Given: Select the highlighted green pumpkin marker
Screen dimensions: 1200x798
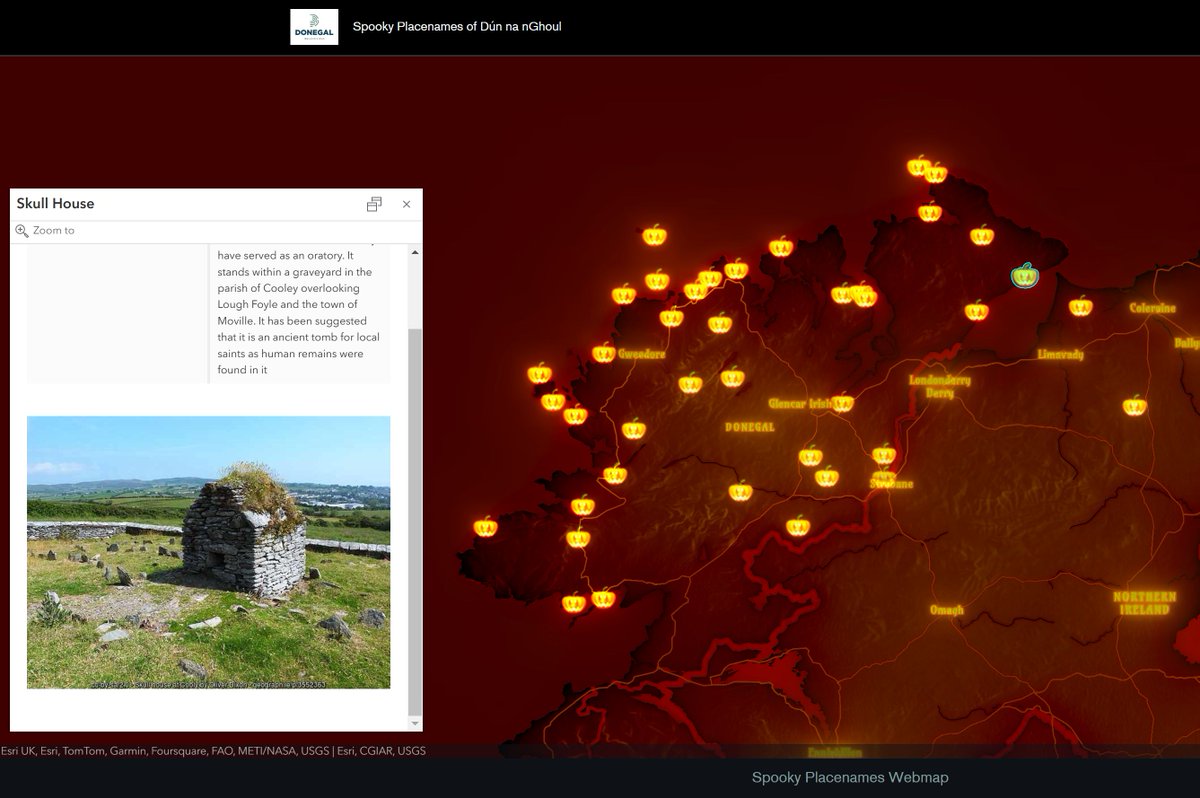Looking at the screenshot, I should [1024, 276].
